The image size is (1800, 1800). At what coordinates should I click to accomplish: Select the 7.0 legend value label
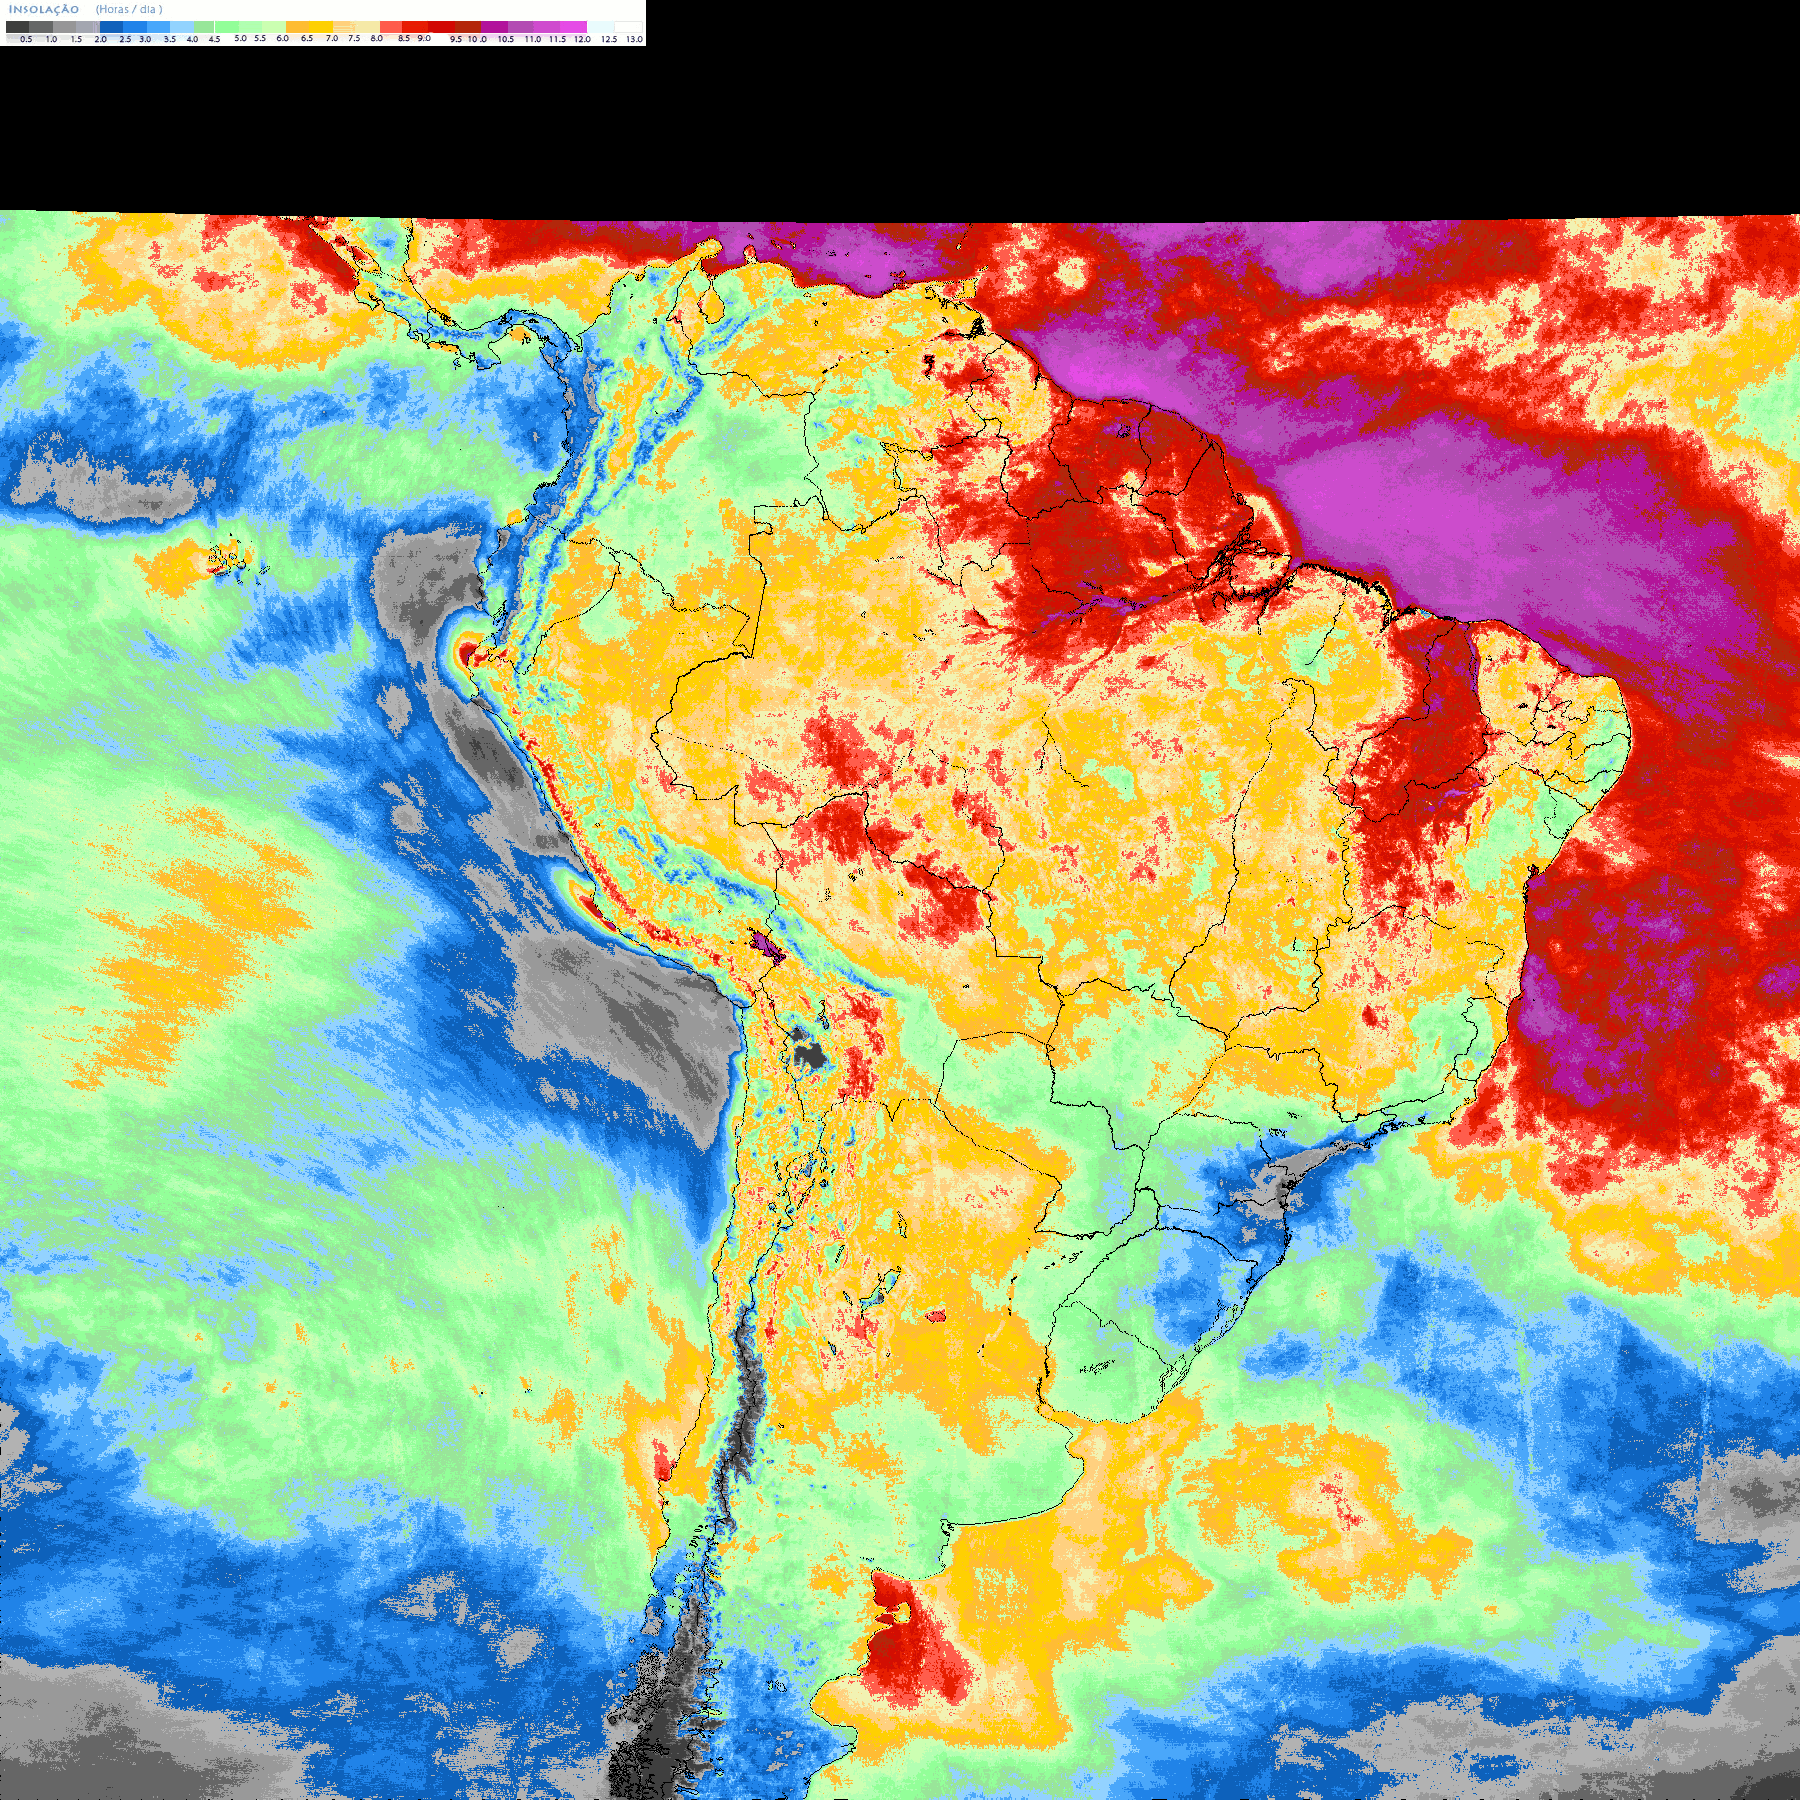(332, 38)
